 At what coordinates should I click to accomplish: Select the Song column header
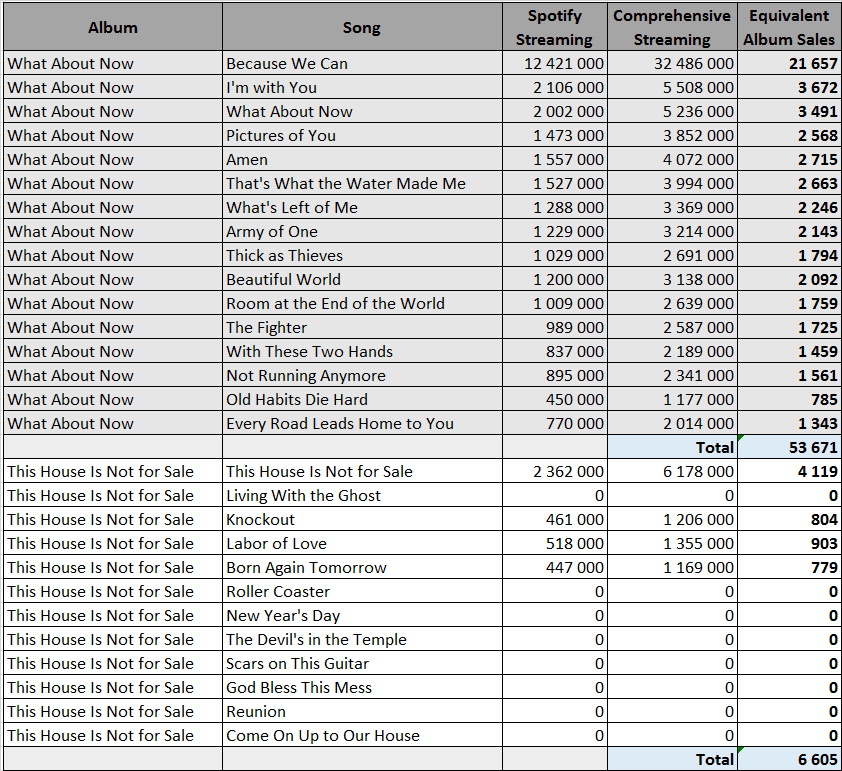click(x=362, y=27)
